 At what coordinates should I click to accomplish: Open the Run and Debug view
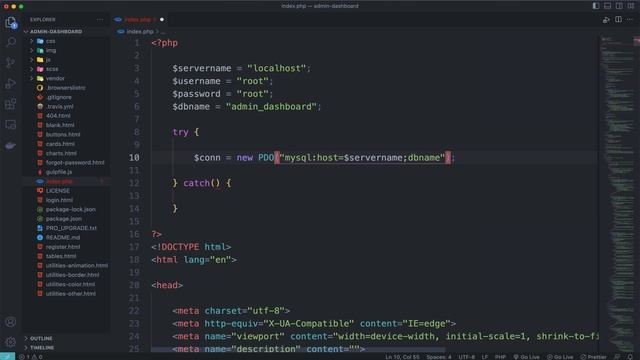point(11,83)
